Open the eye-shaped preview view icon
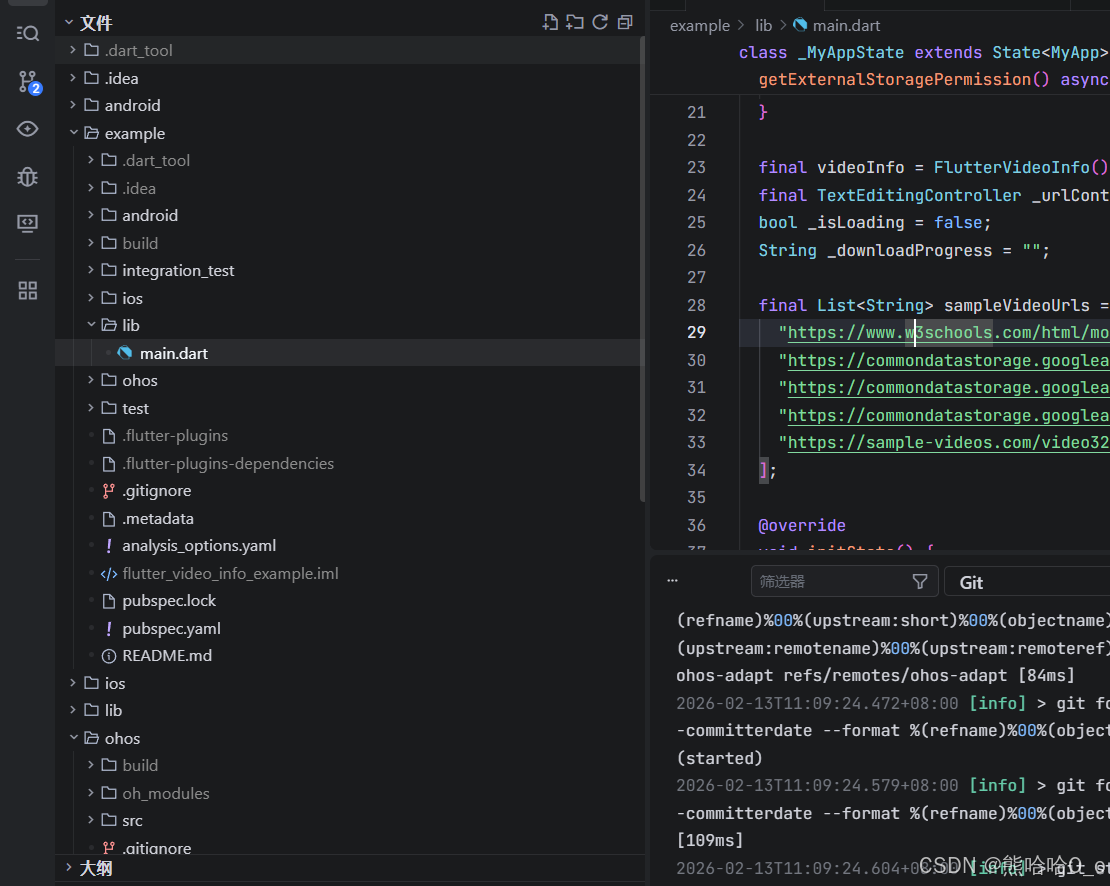Viewport: 1110px width, 886px height. [28, 129]
